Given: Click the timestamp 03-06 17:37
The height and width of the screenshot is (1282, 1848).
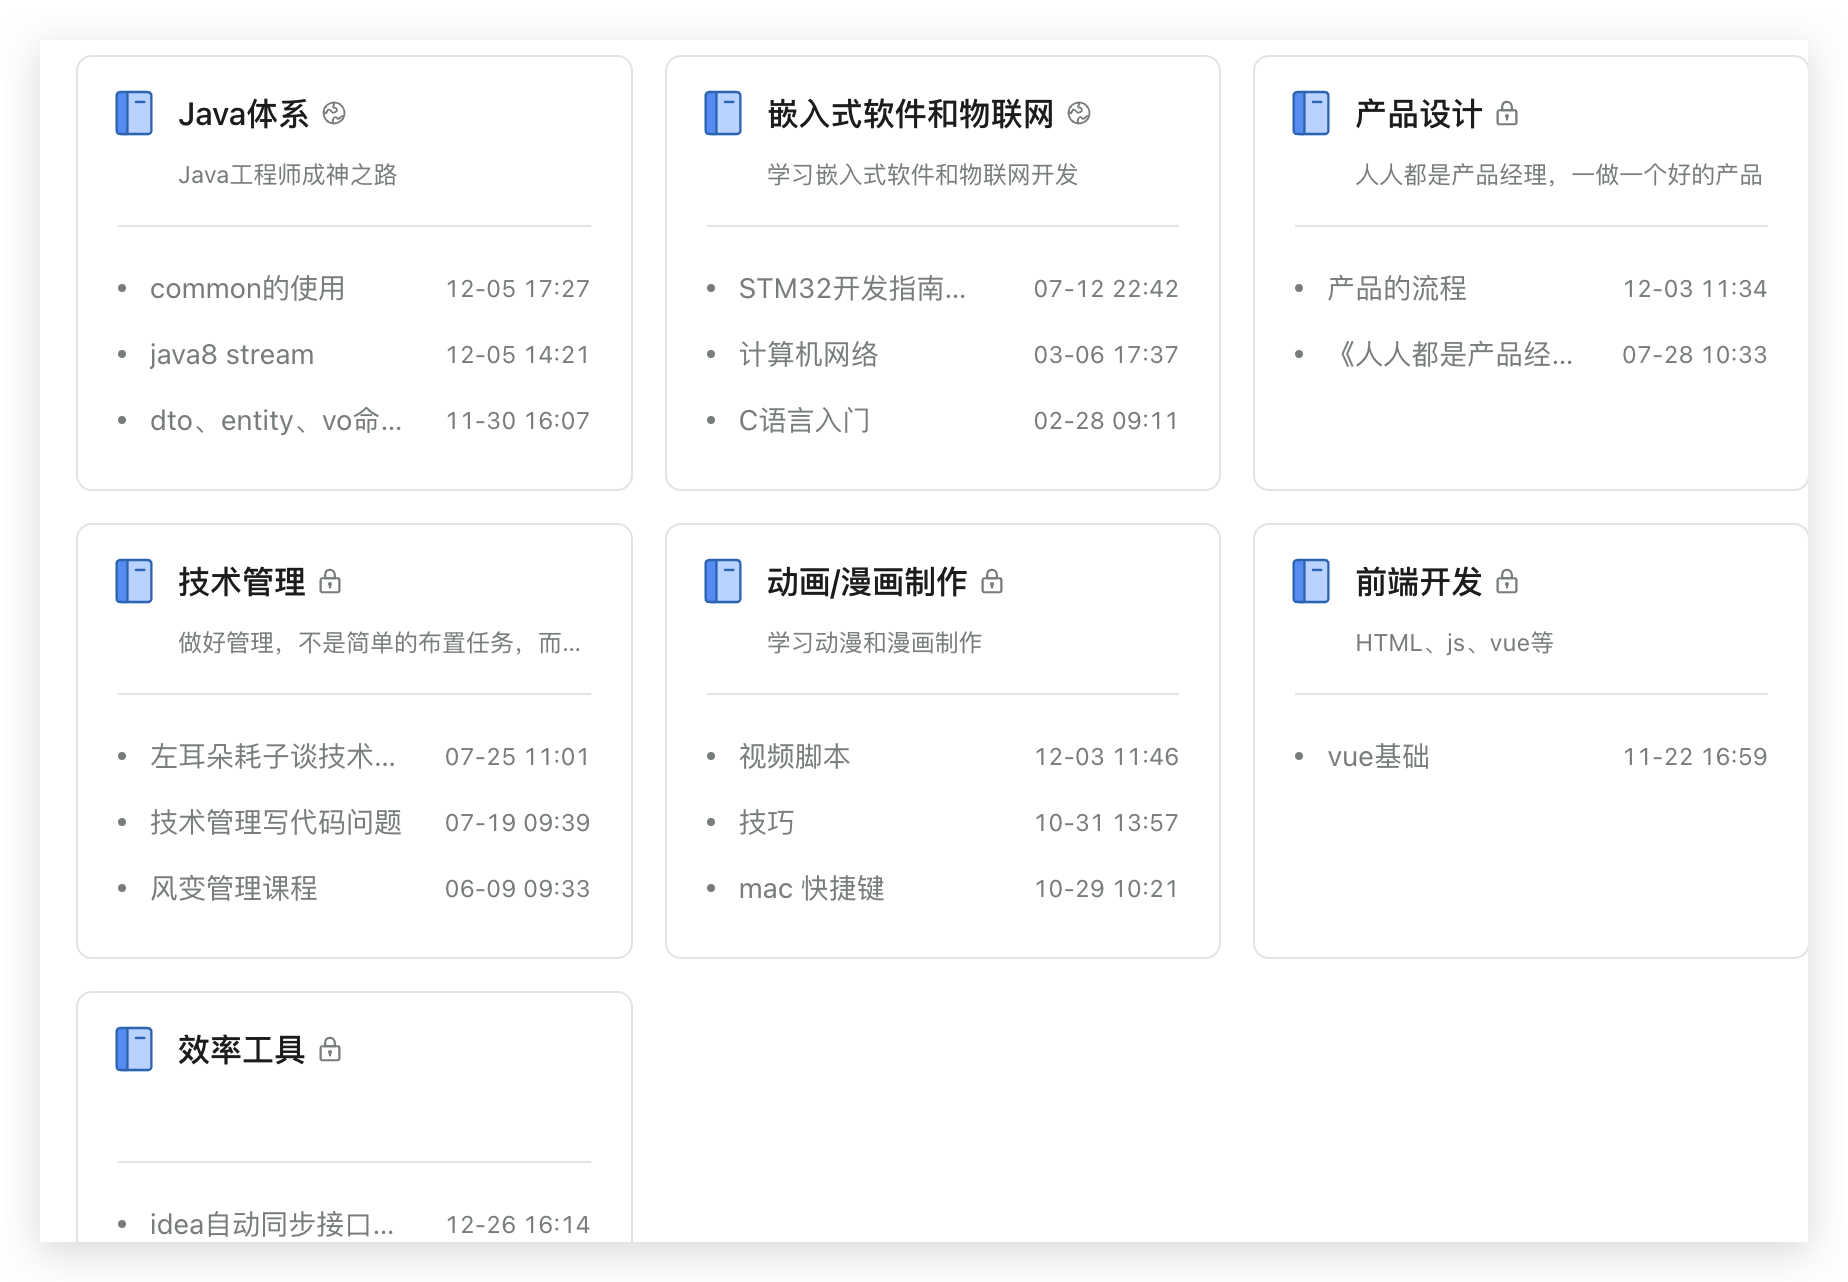Looking at the screenshot, I should (1106, 355).
